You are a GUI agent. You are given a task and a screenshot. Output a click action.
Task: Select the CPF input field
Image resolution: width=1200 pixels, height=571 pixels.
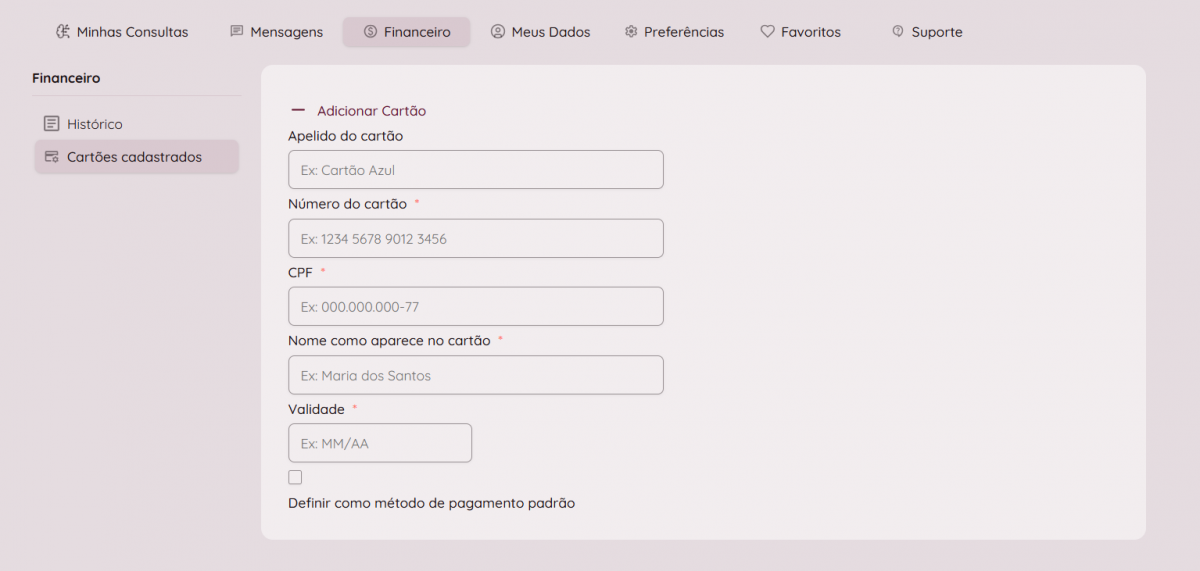[475, 307]
